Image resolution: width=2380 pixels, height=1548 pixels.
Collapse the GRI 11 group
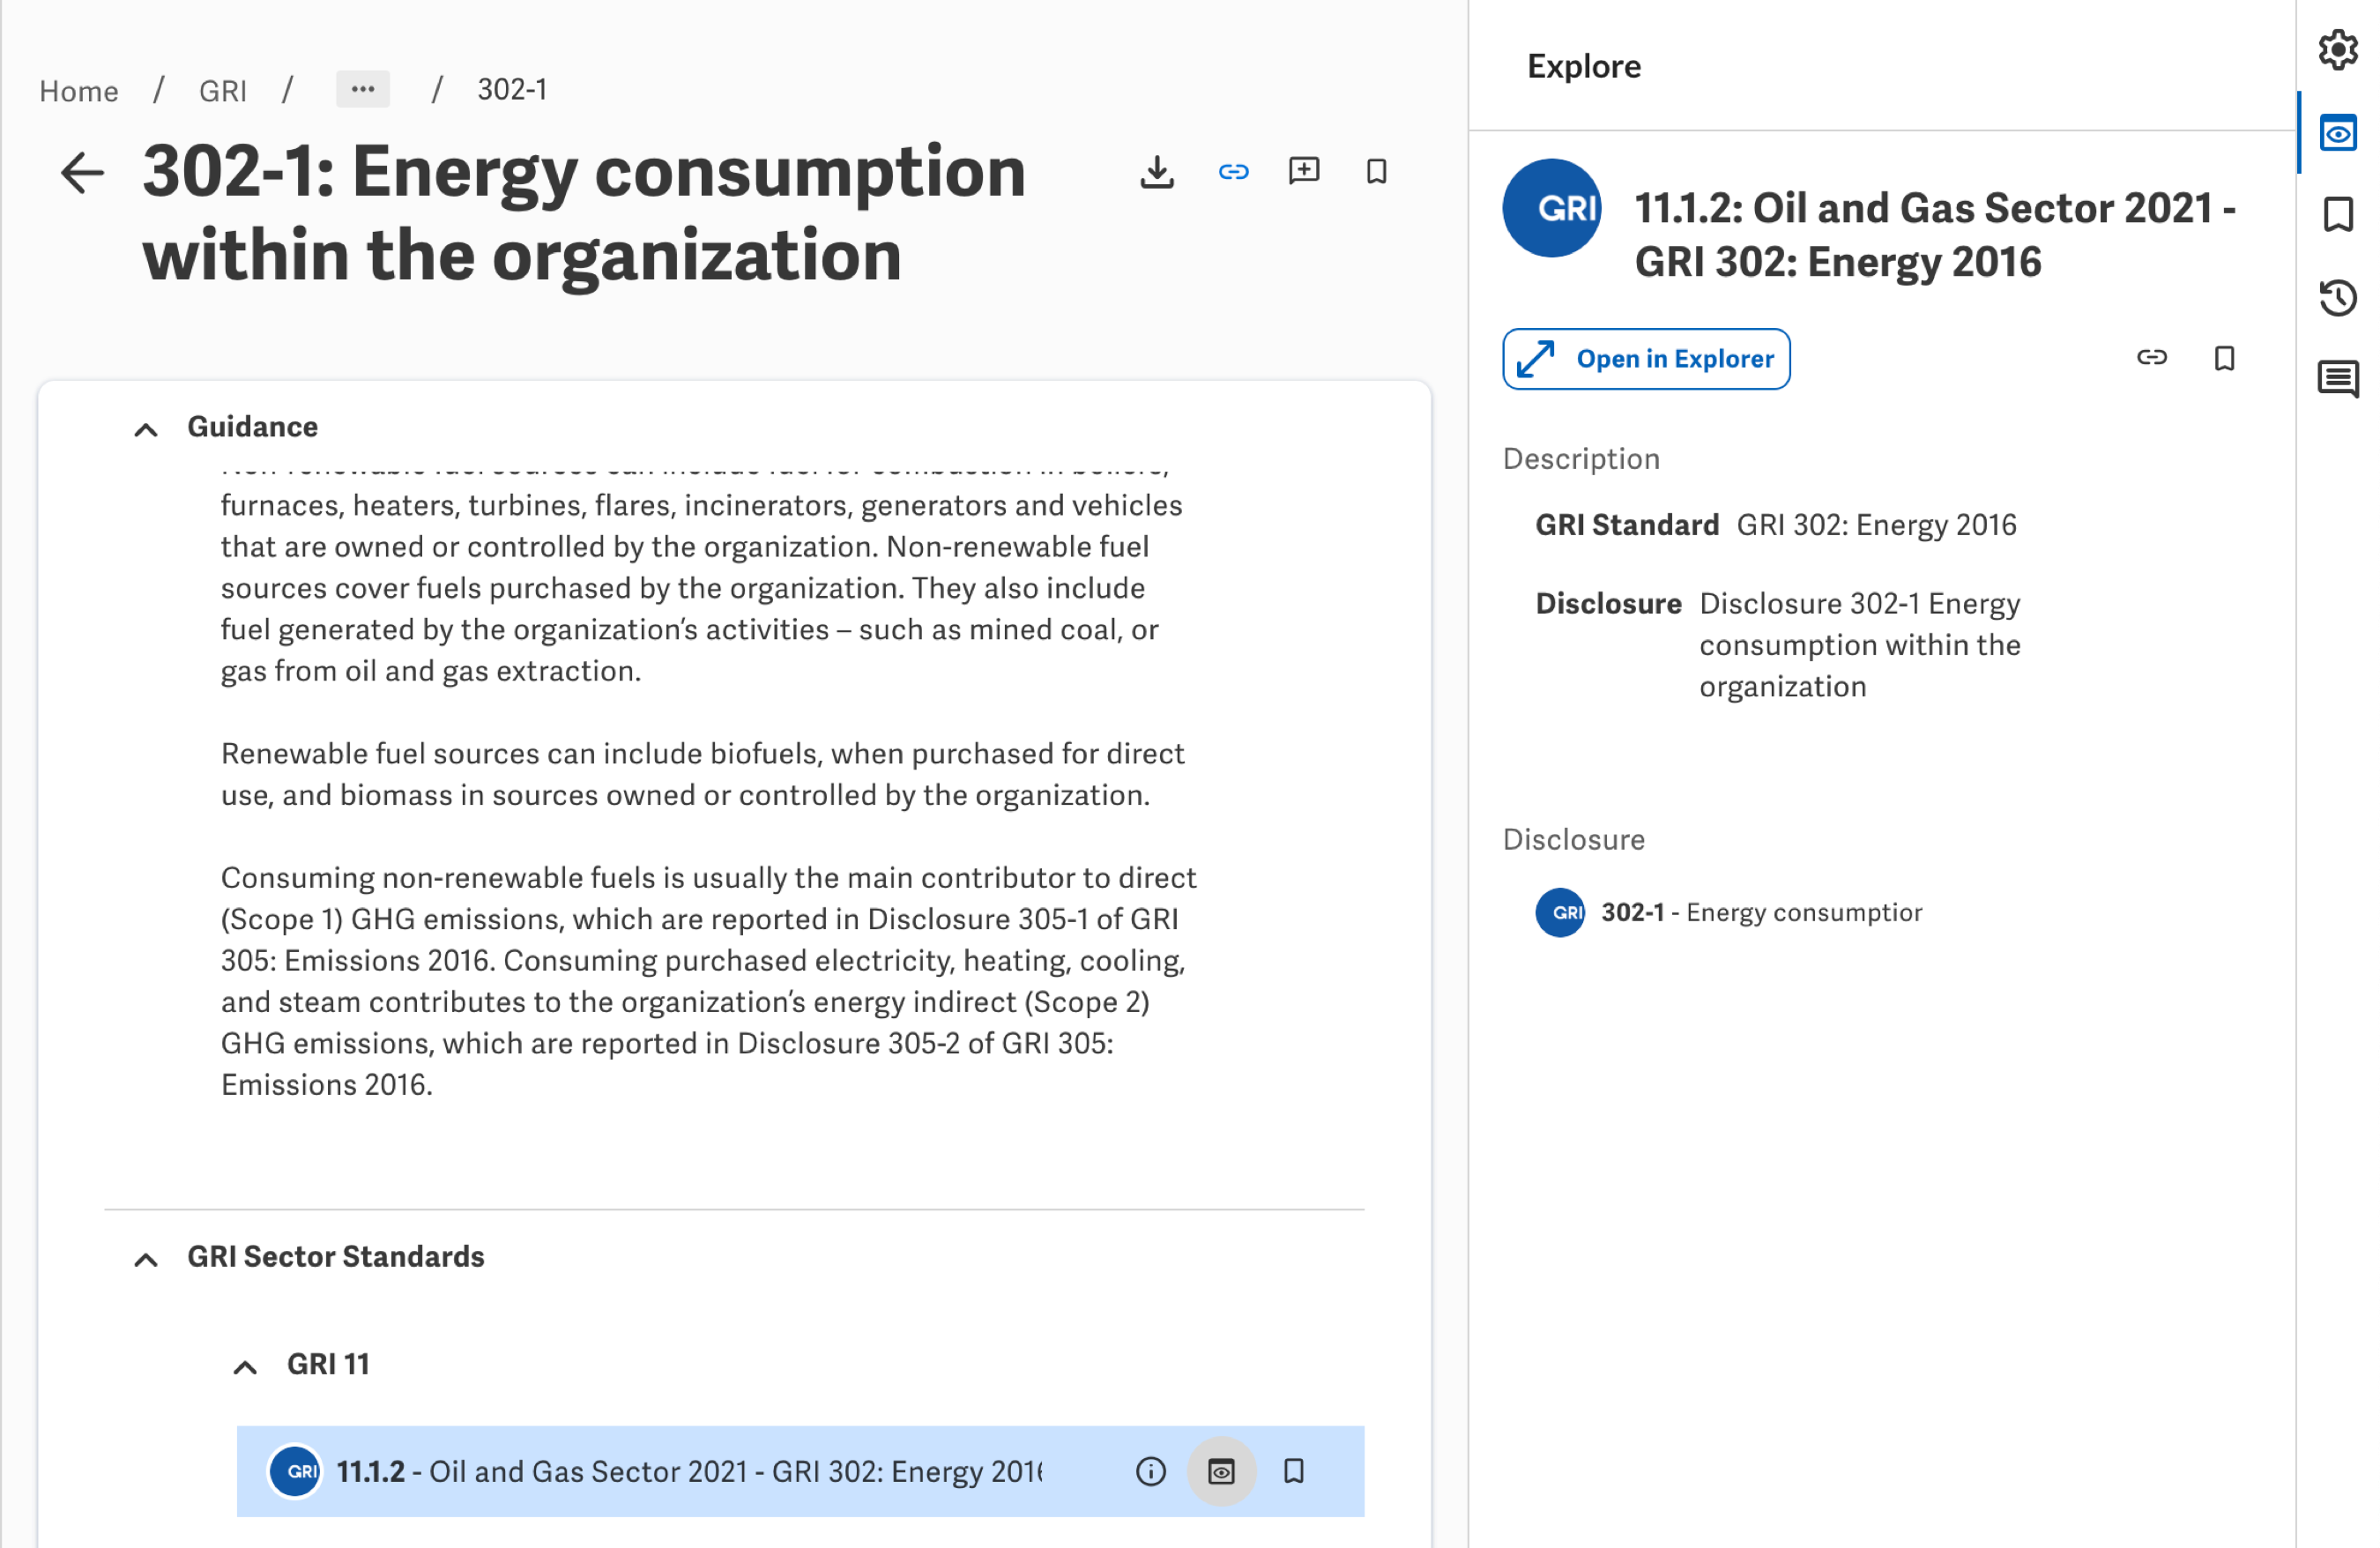[245, 1367]
